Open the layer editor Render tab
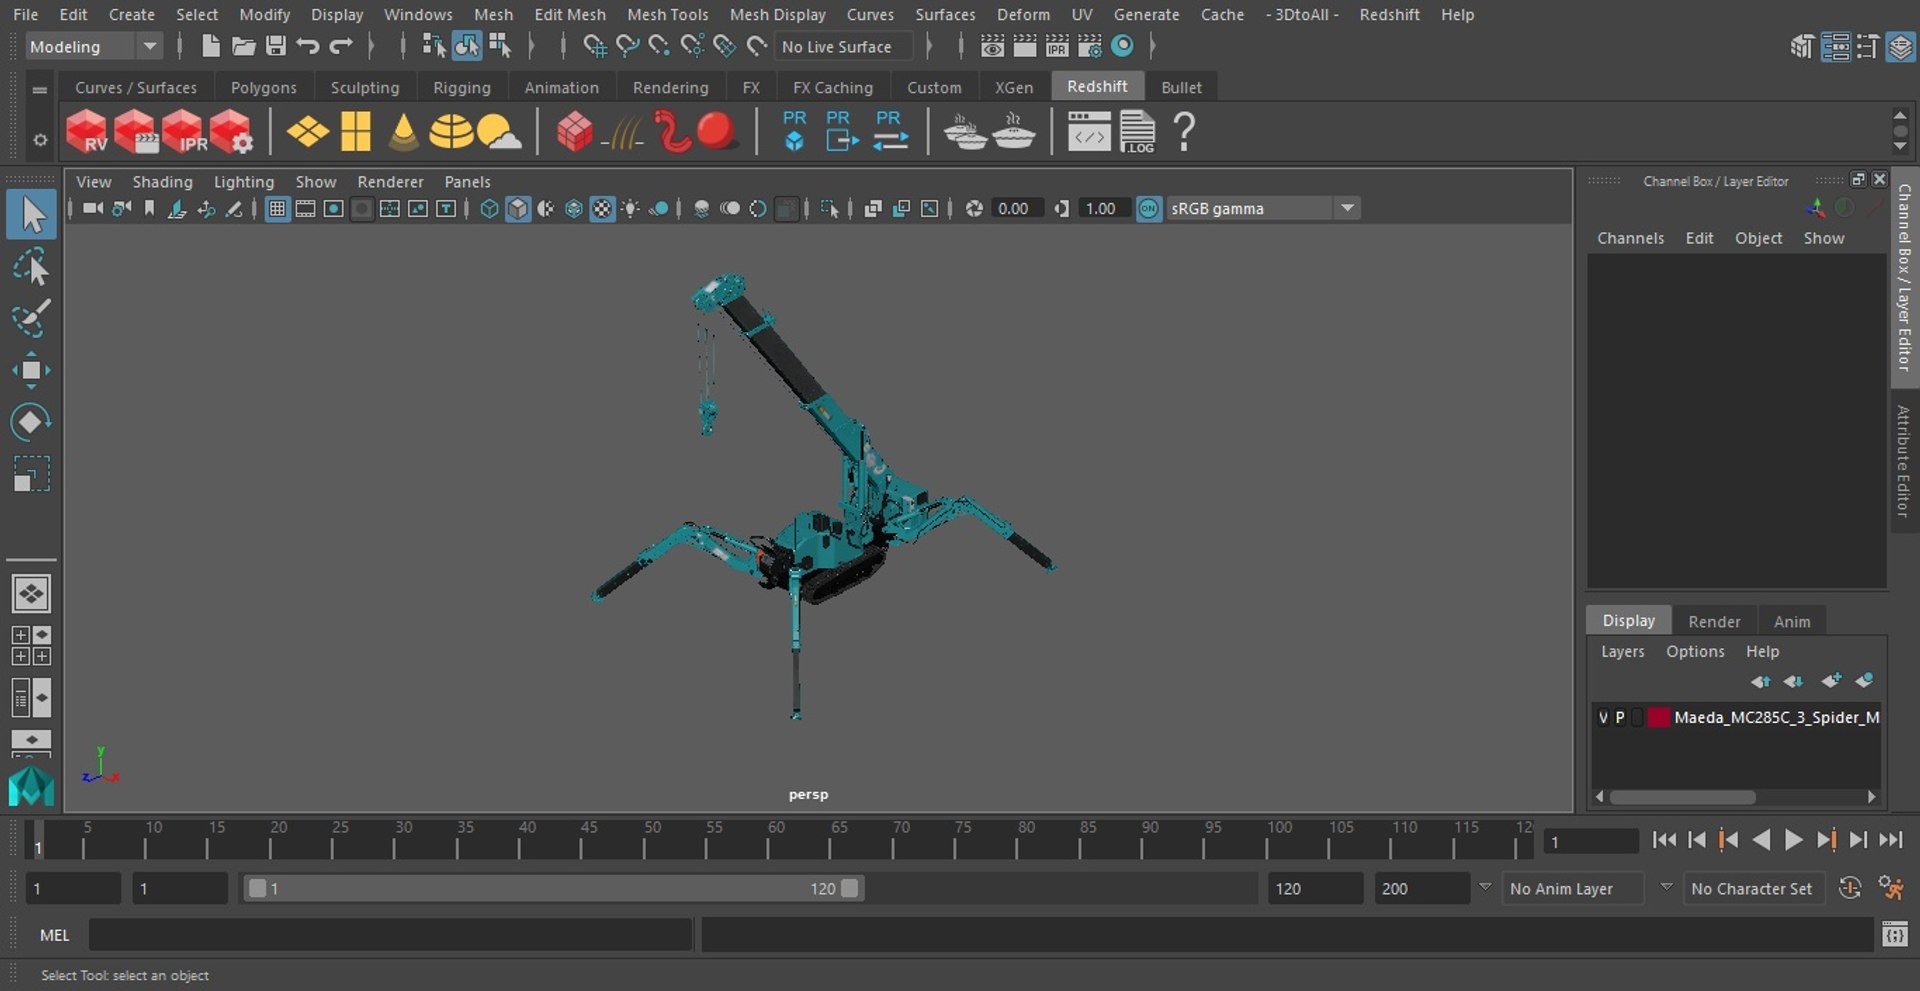This screenshot has width=1920, height=991. pyautogui.click(x=1714, y=621)
